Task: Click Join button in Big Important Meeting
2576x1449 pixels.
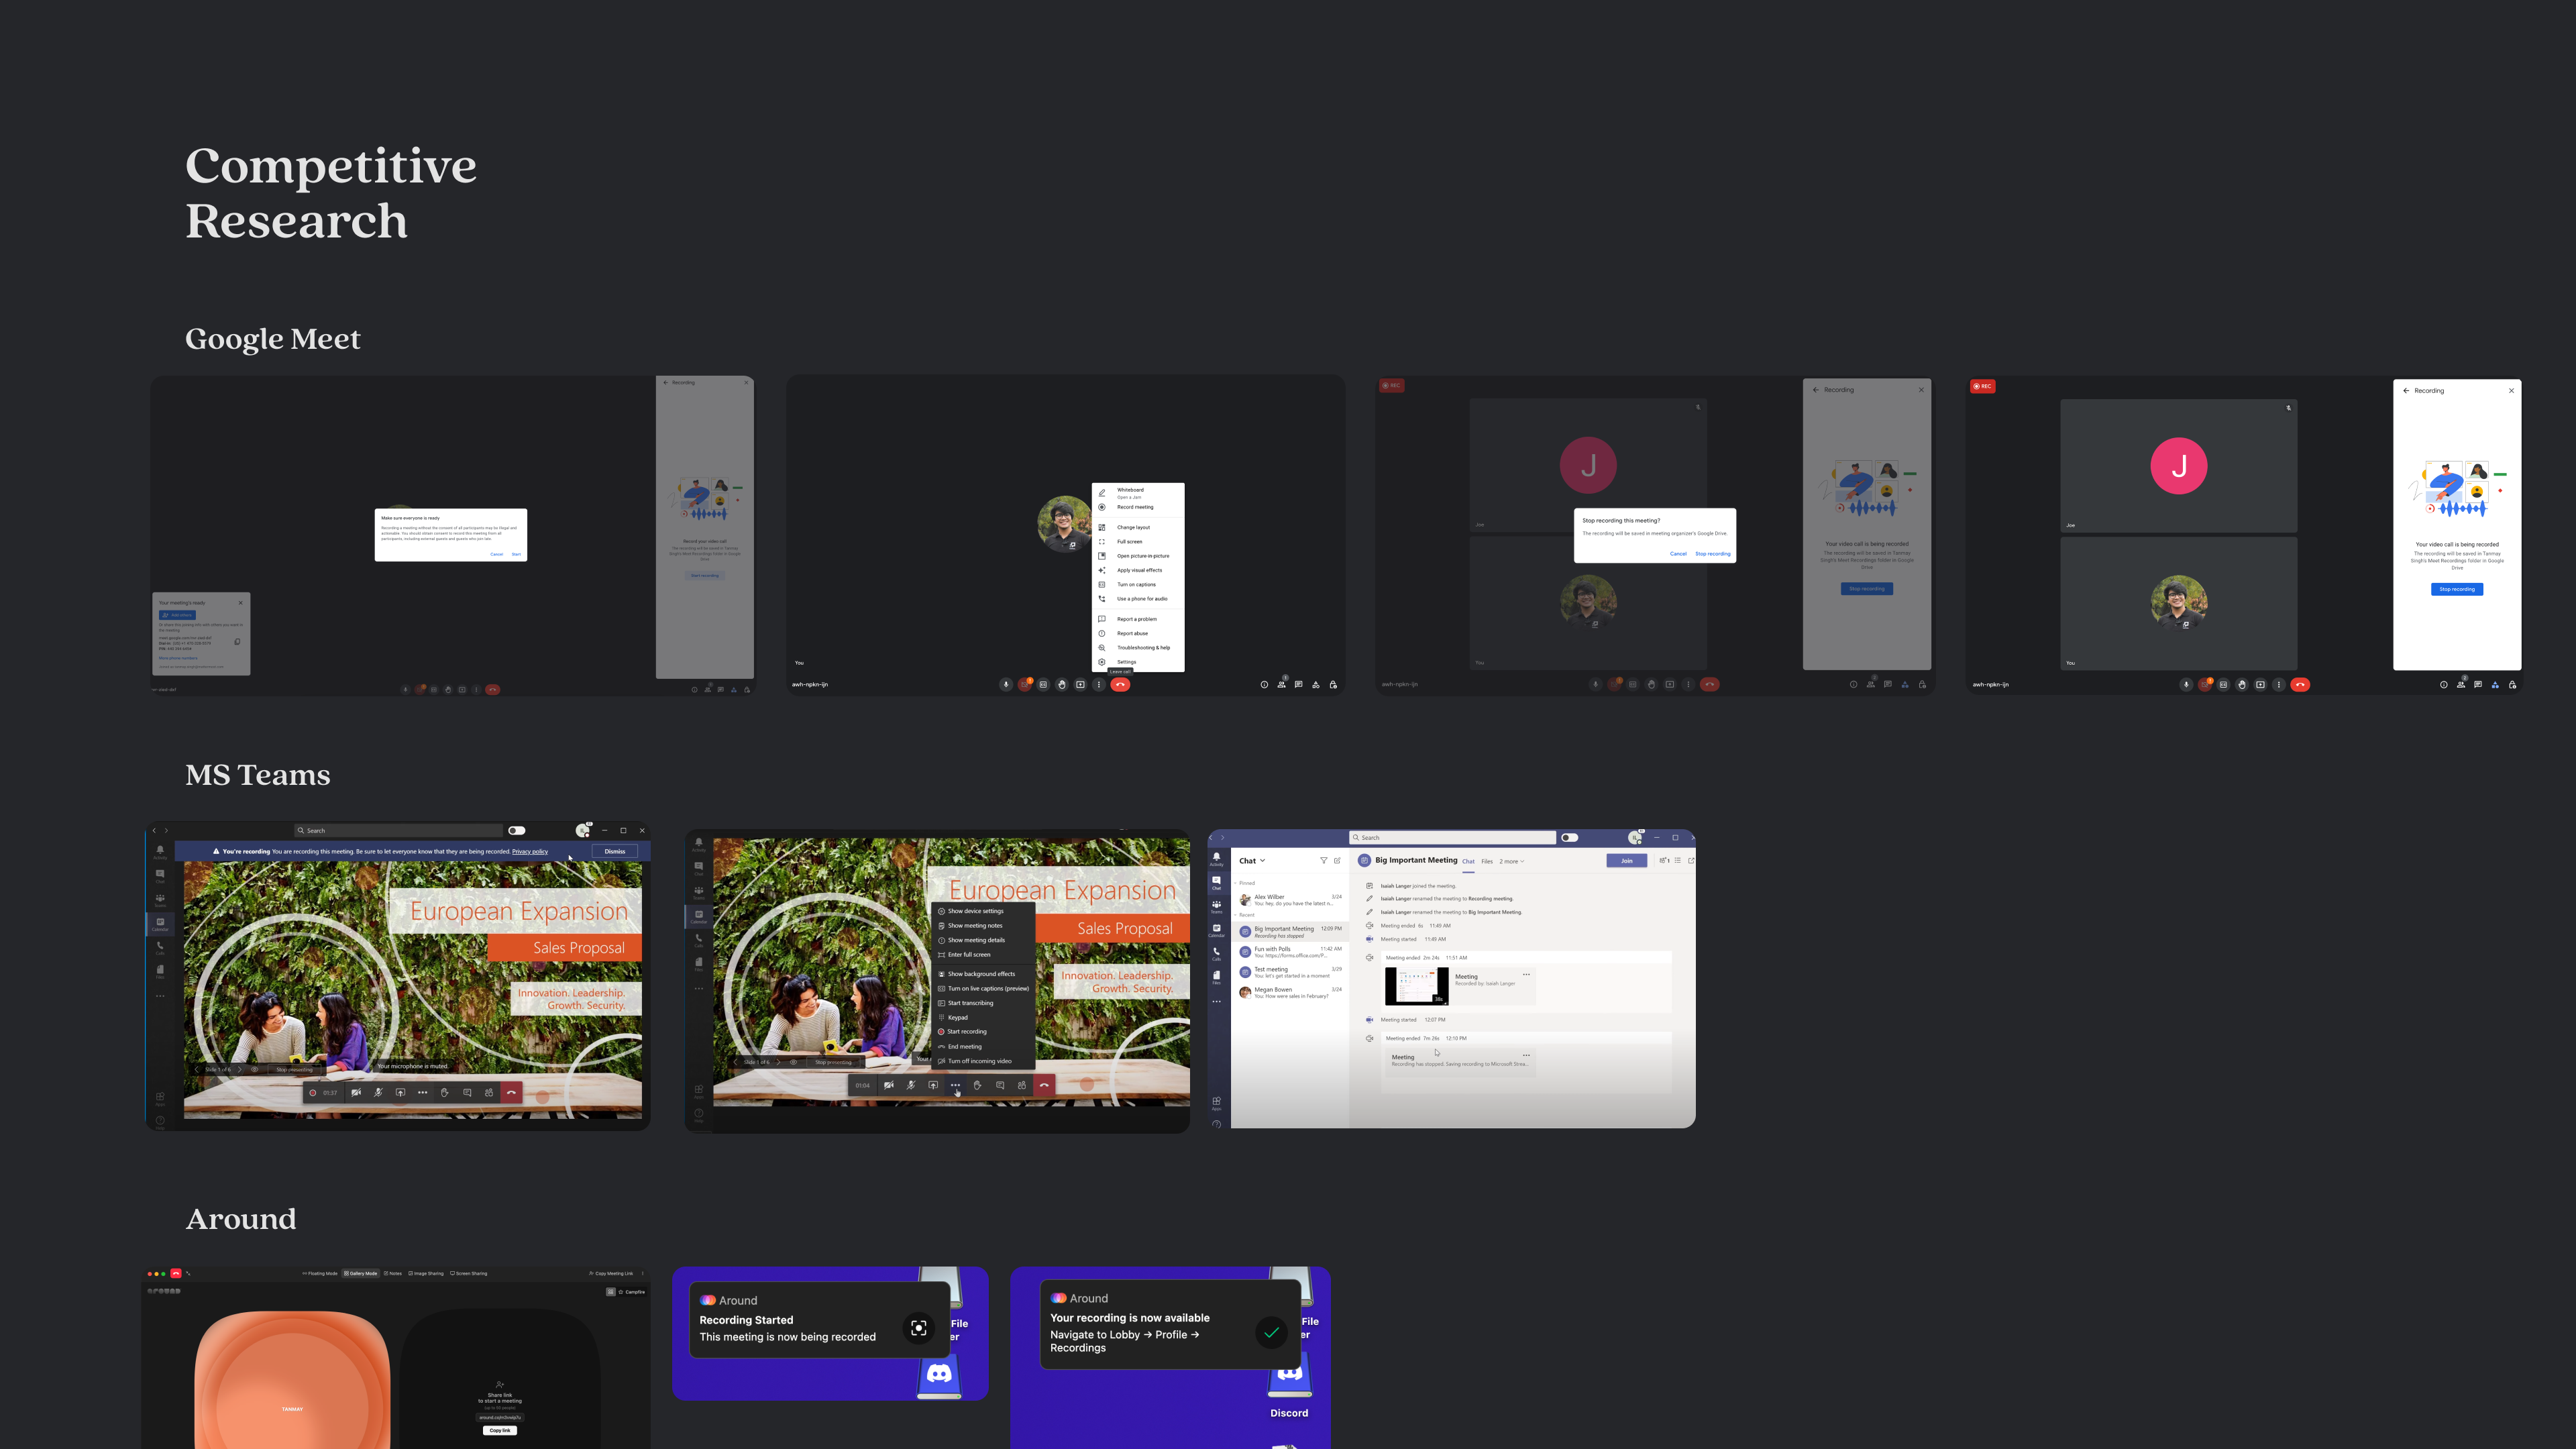Action: pos(1626,861)
